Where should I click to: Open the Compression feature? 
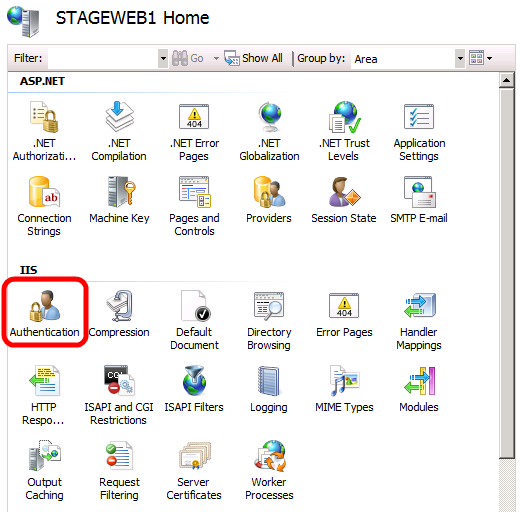(119, 314)
